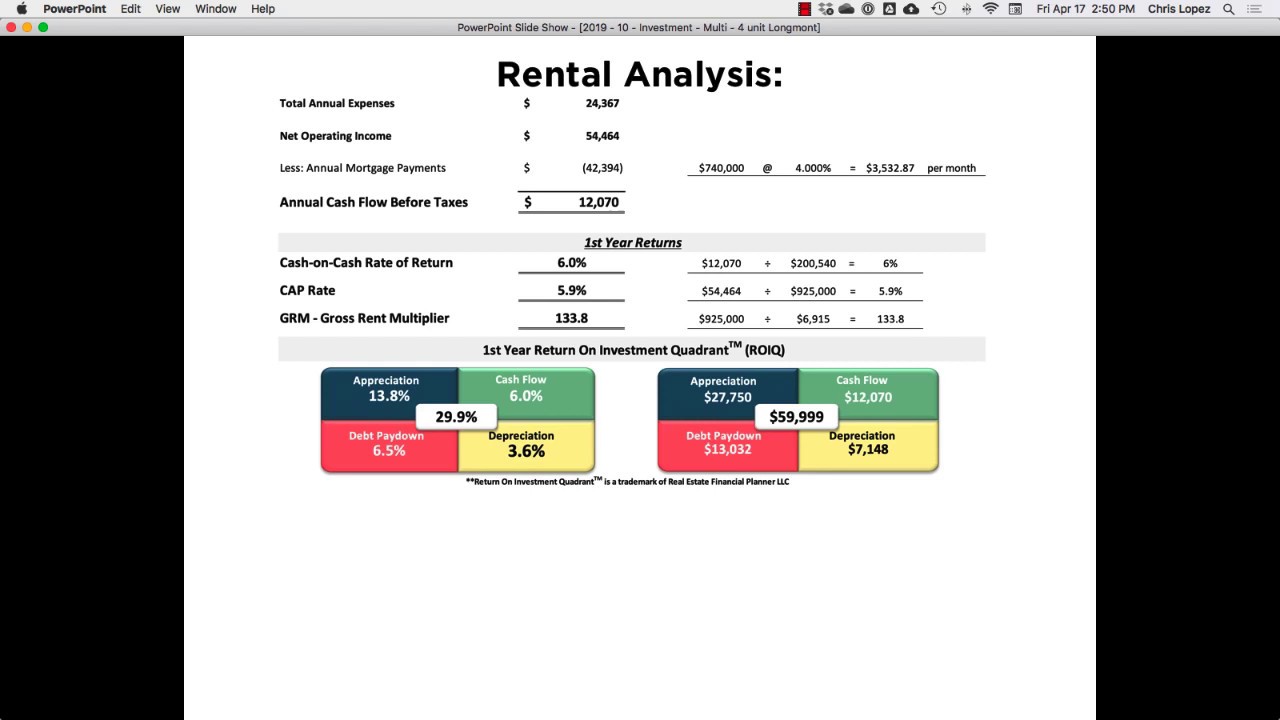Click the 5.9% underlined CAP rate value

pos(572,290)
